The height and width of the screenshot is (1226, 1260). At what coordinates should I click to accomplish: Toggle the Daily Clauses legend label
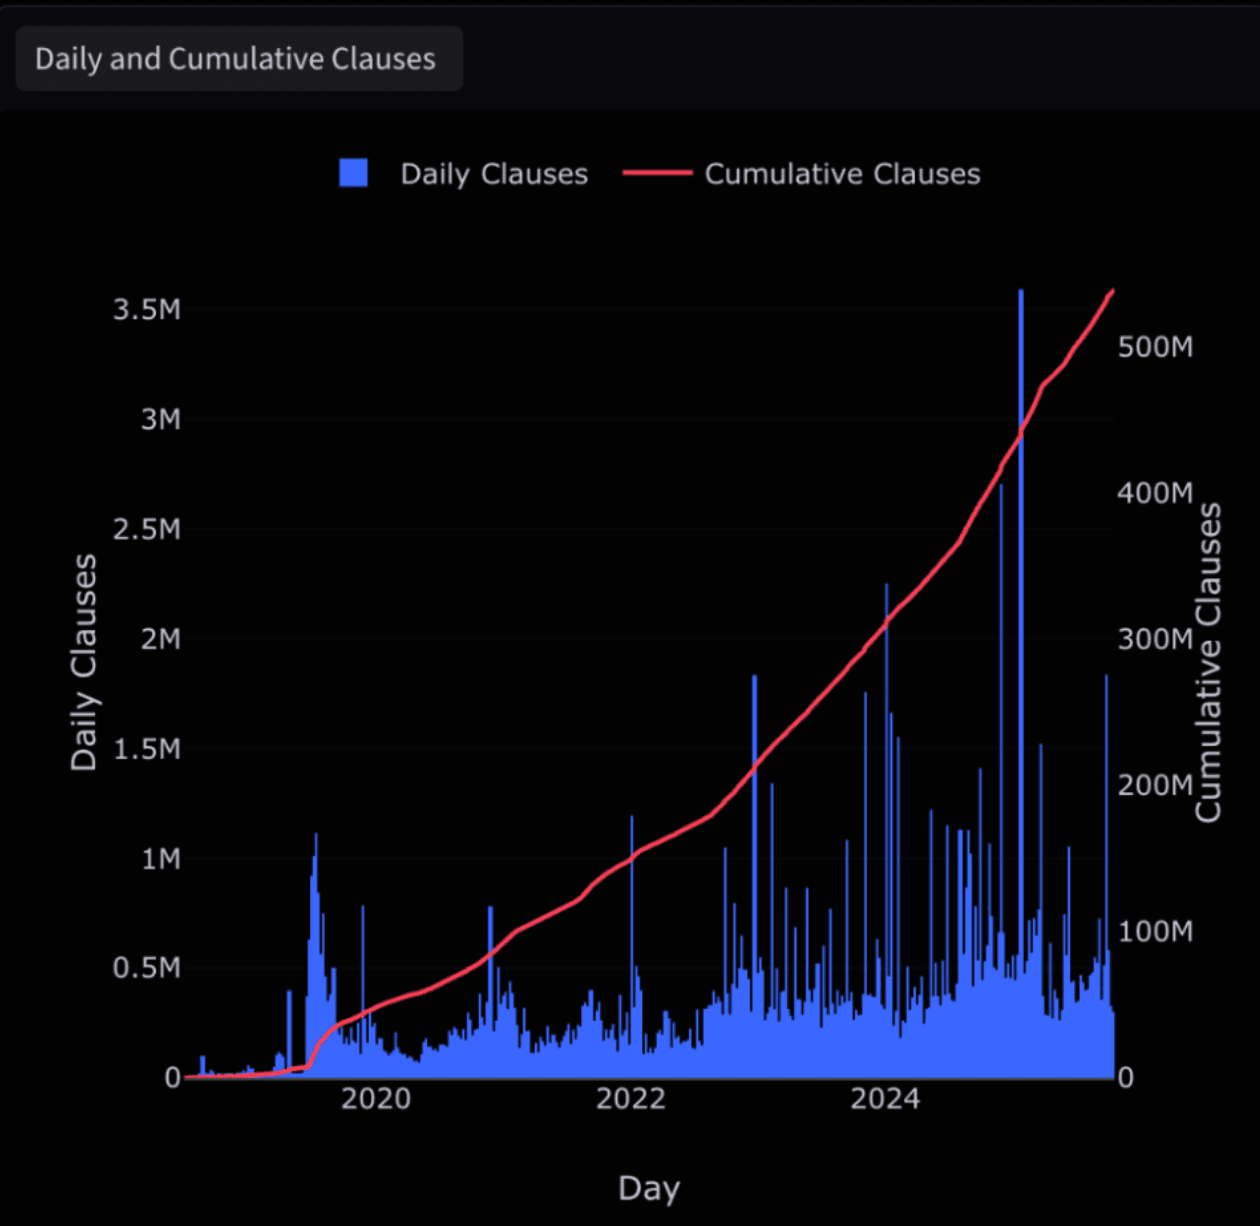[x=494, y=174]
